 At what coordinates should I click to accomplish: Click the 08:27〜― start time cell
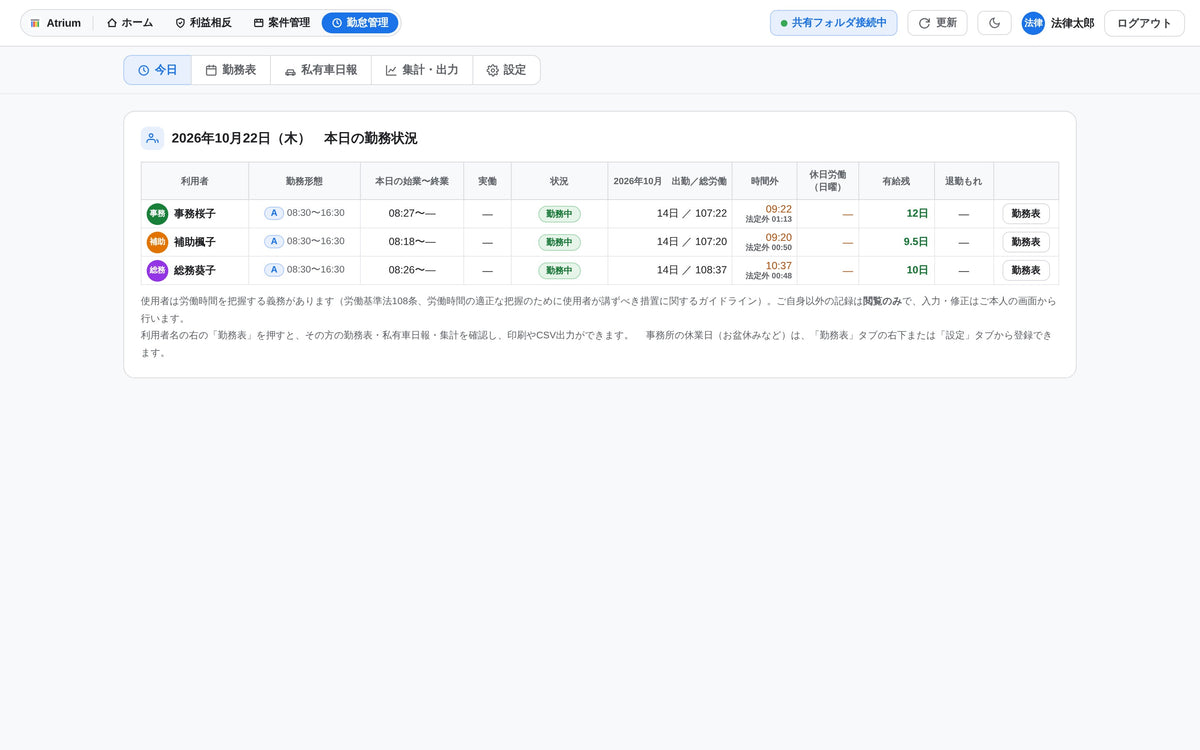[x=412, y=214]
